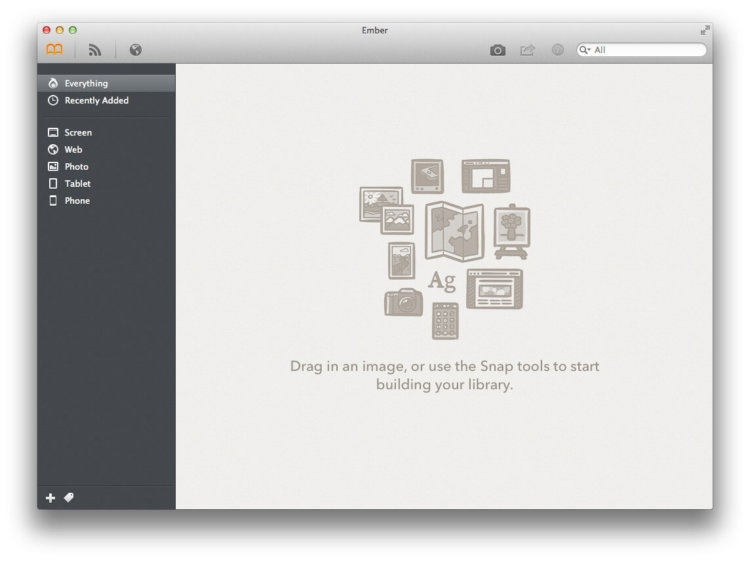Click the yellow minimize window button

click(x=60, y=30)
